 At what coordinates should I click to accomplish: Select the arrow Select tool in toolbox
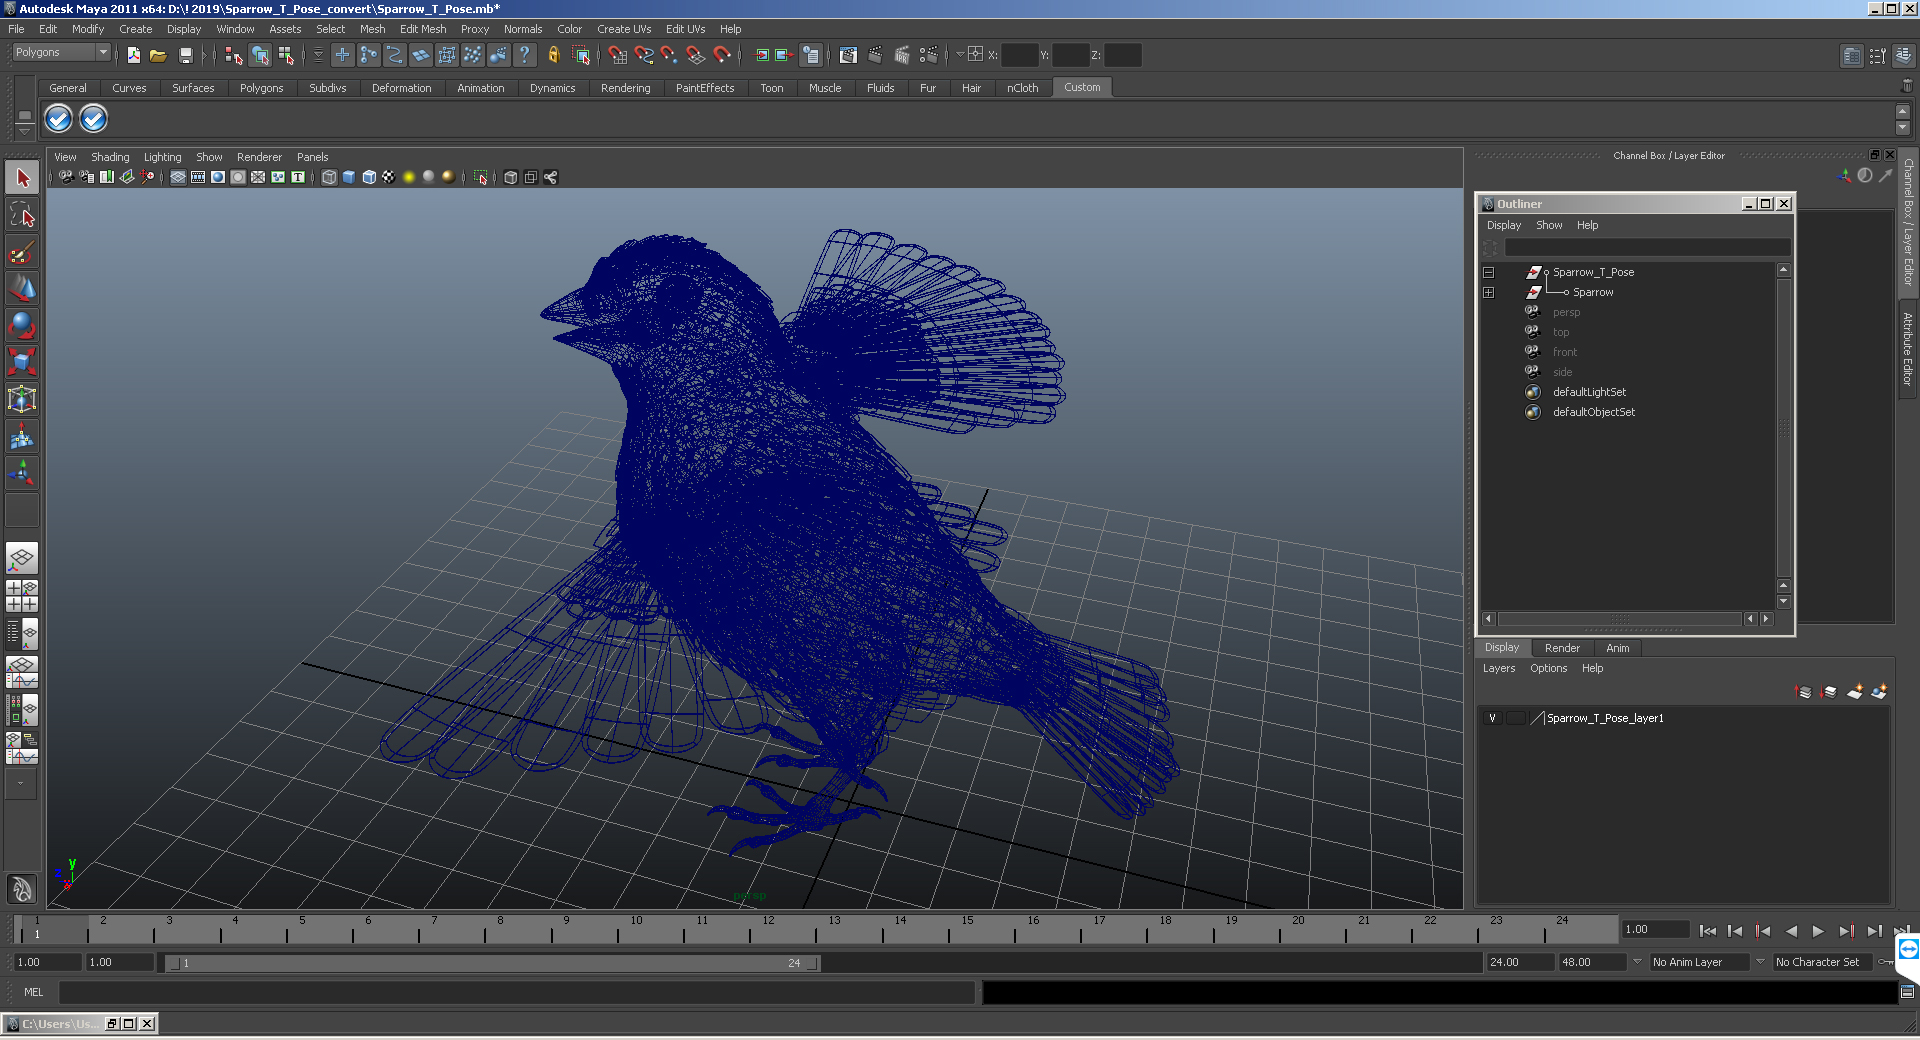pyautogui.click(x=22, y=178)
